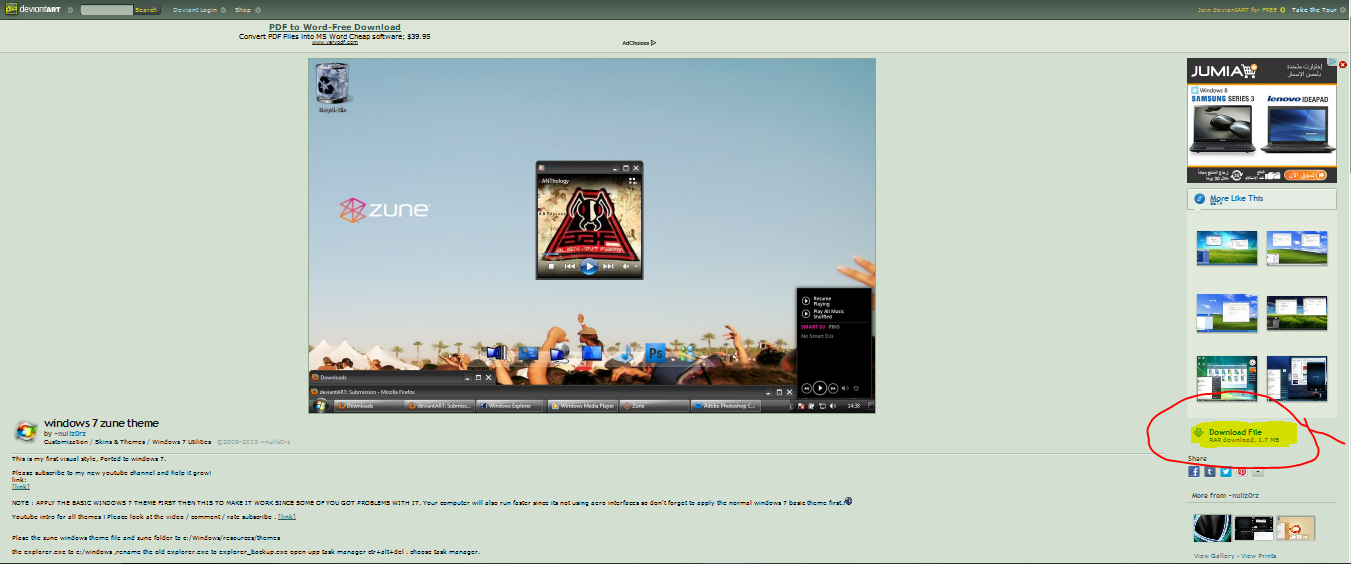
Task: Open the Skins & Themes category link
Action: click(119, 442)
